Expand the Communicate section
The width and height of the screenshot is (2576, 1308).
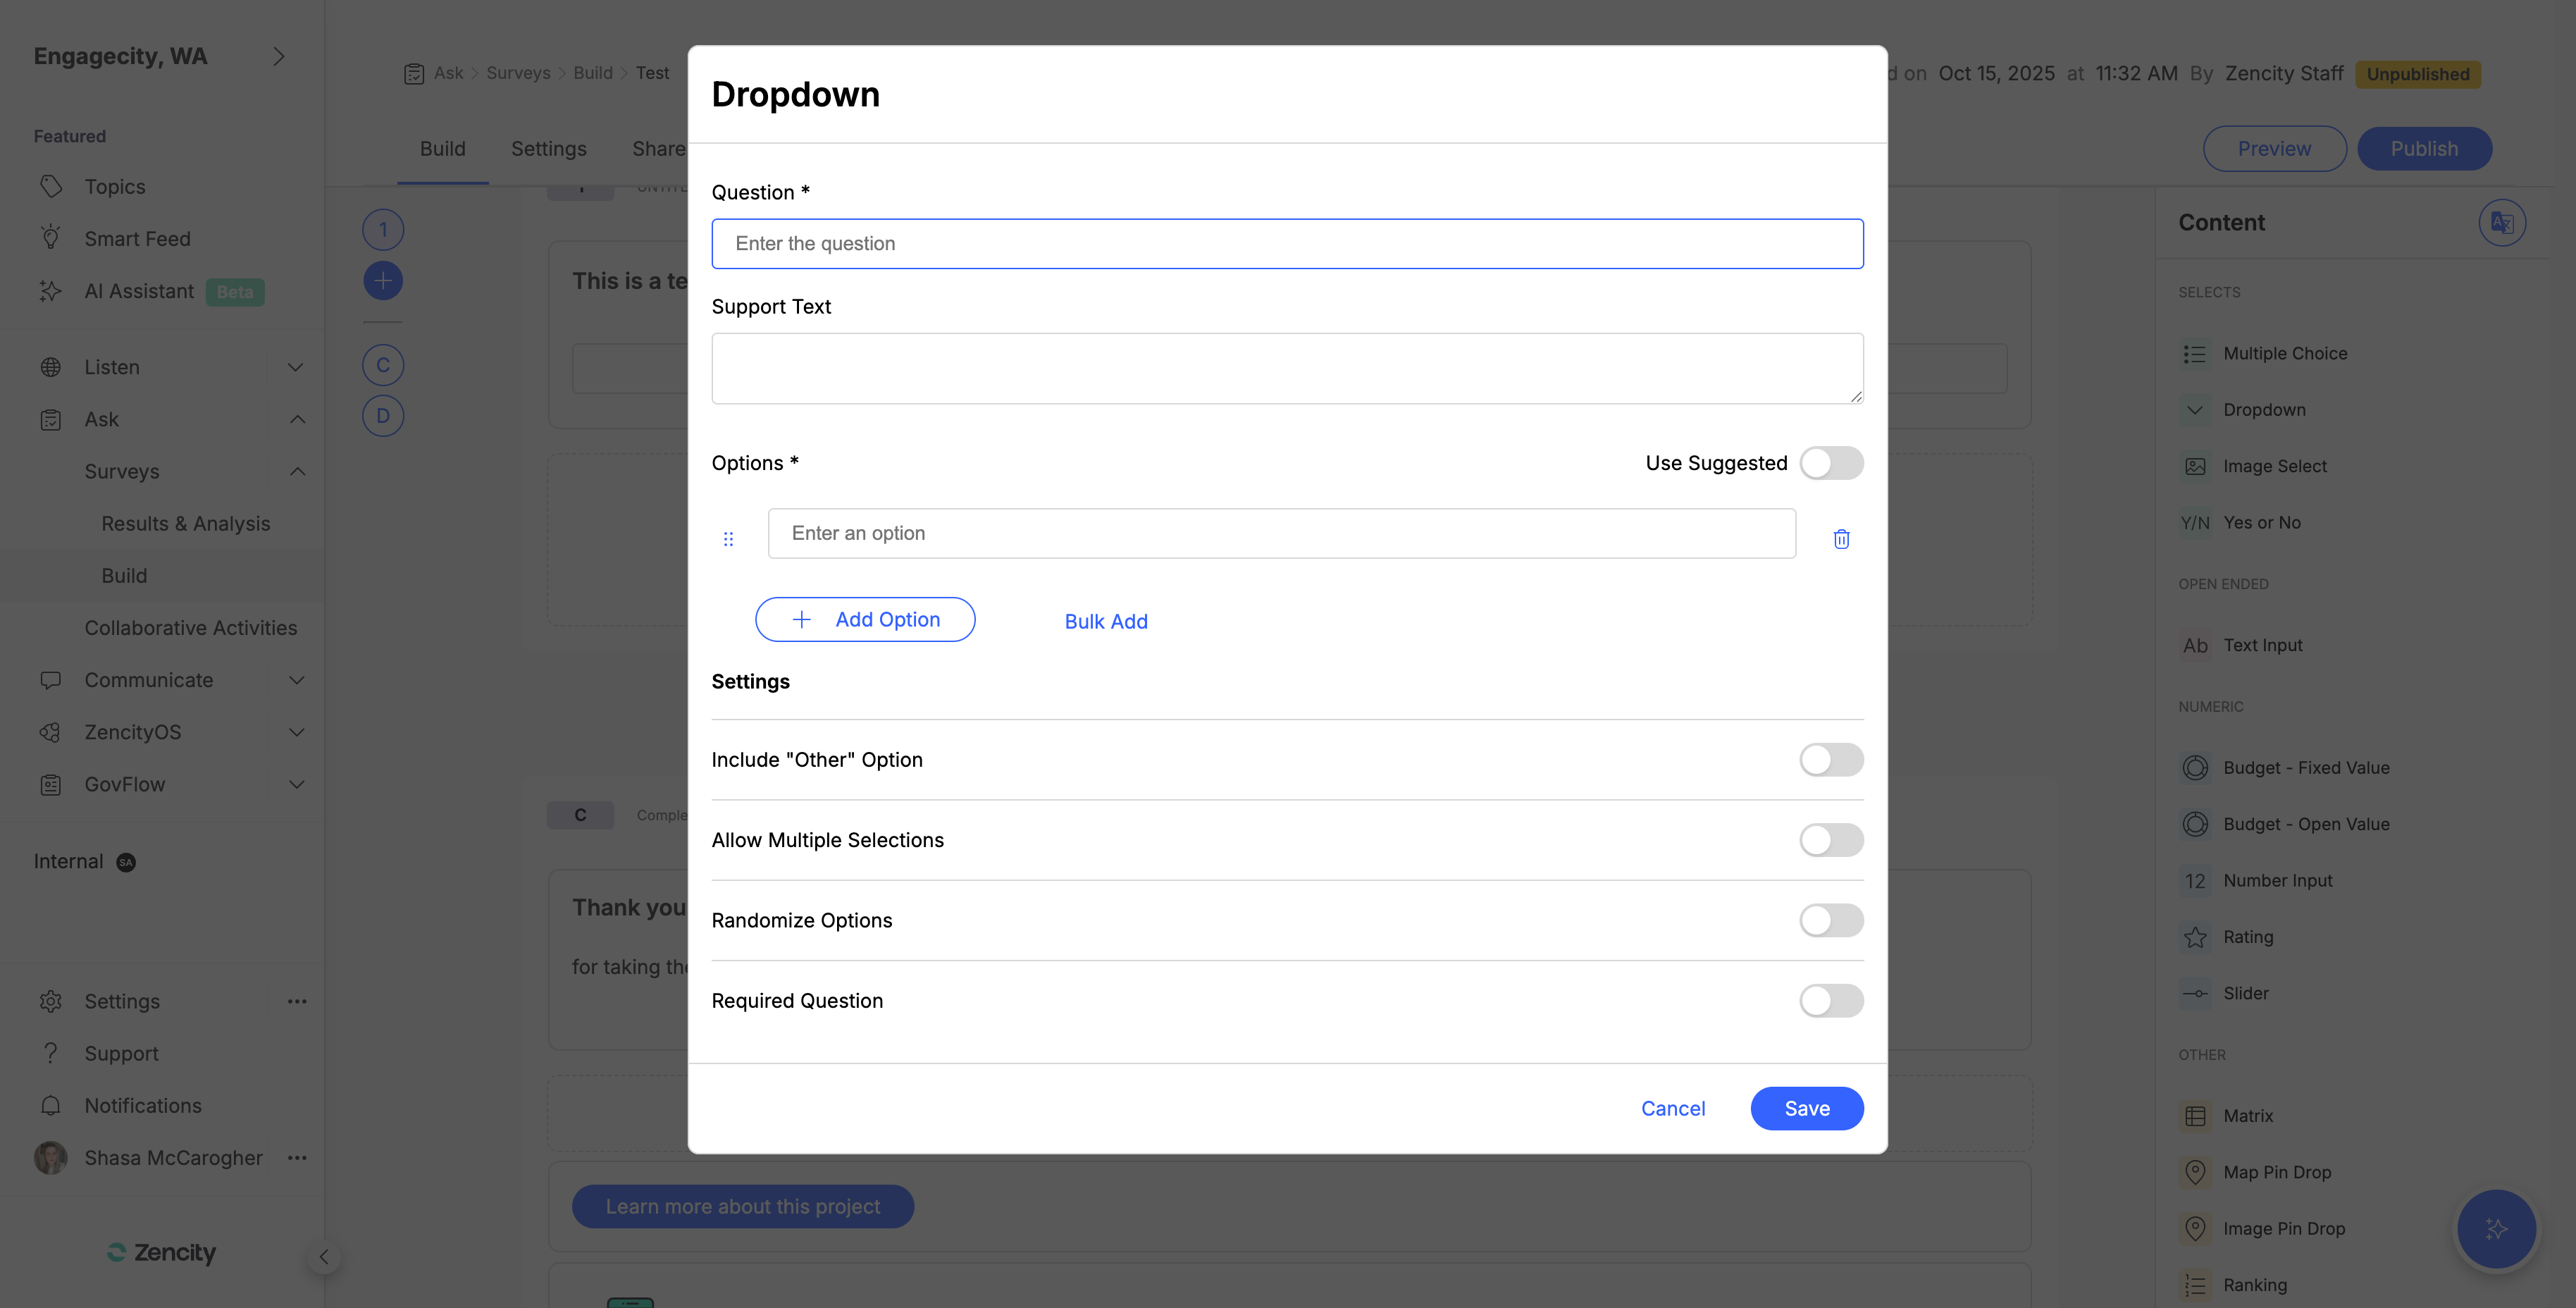click(296, 680)
